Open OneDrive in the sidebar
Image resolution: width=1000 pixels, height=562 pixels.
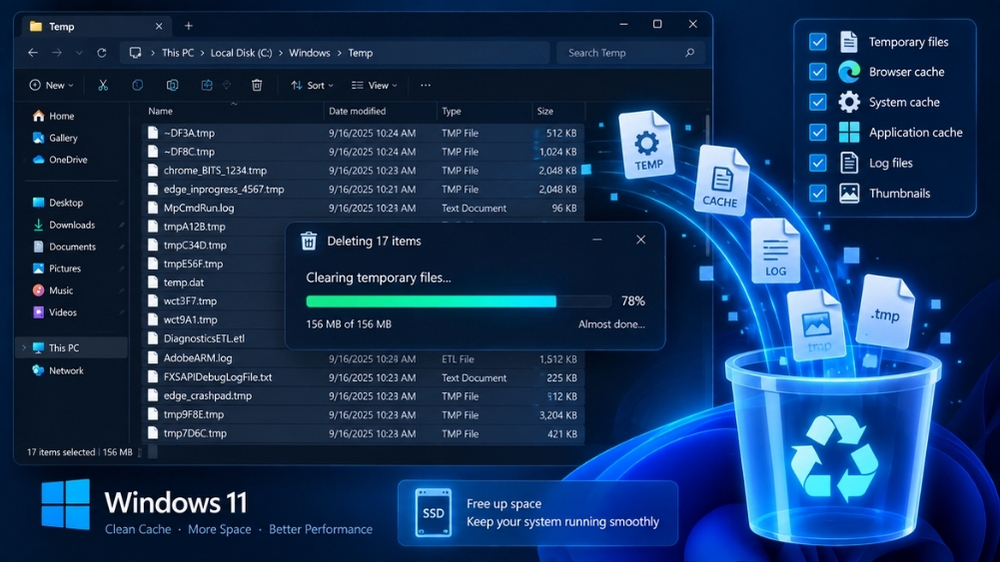coord(60,159)
